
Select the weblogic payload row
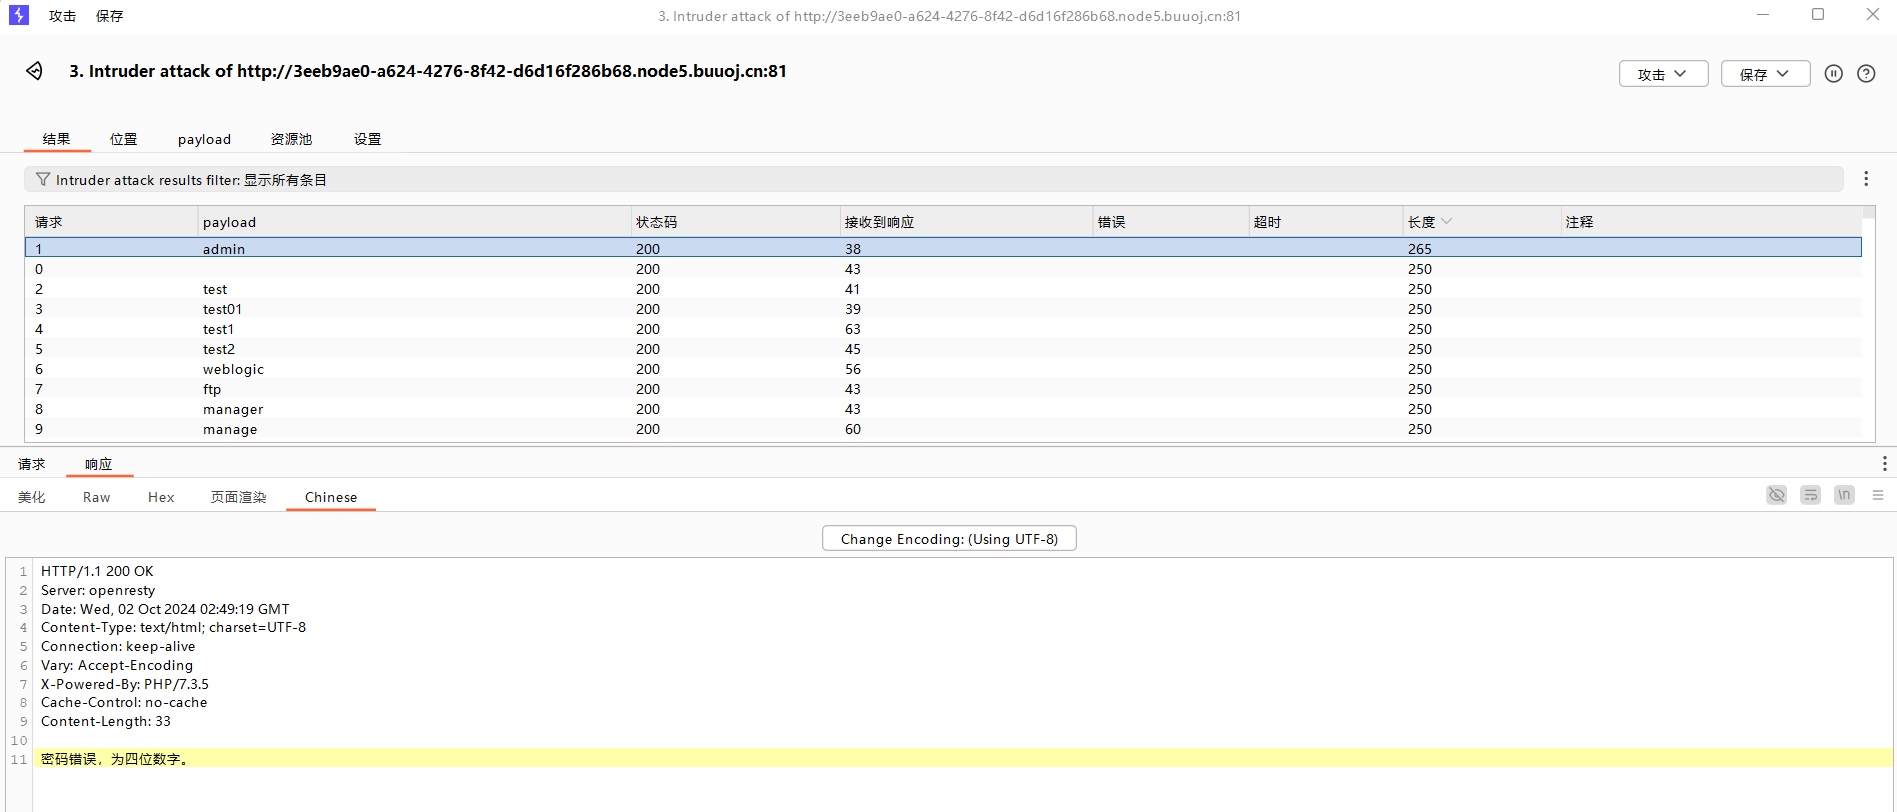[x=943, y=369]
